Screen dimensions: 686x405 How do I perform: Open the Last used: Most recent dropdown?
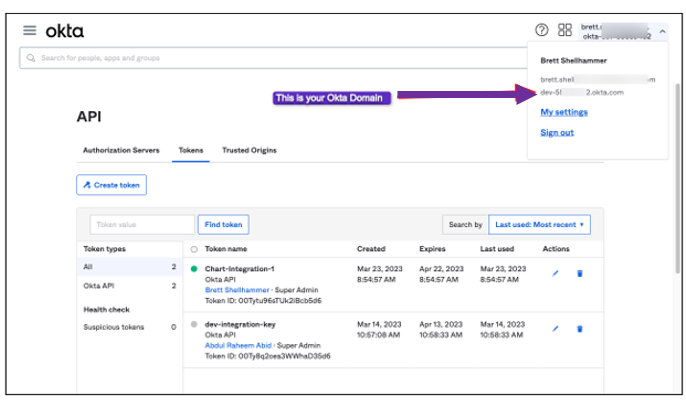539,224
